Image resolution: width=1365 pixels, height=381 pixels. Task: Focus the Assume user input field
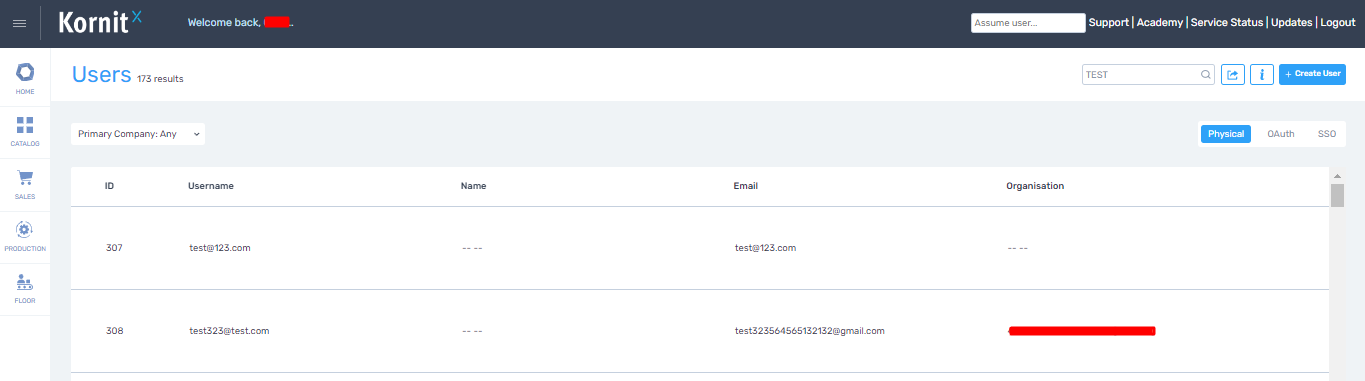tap(1028, 23)
